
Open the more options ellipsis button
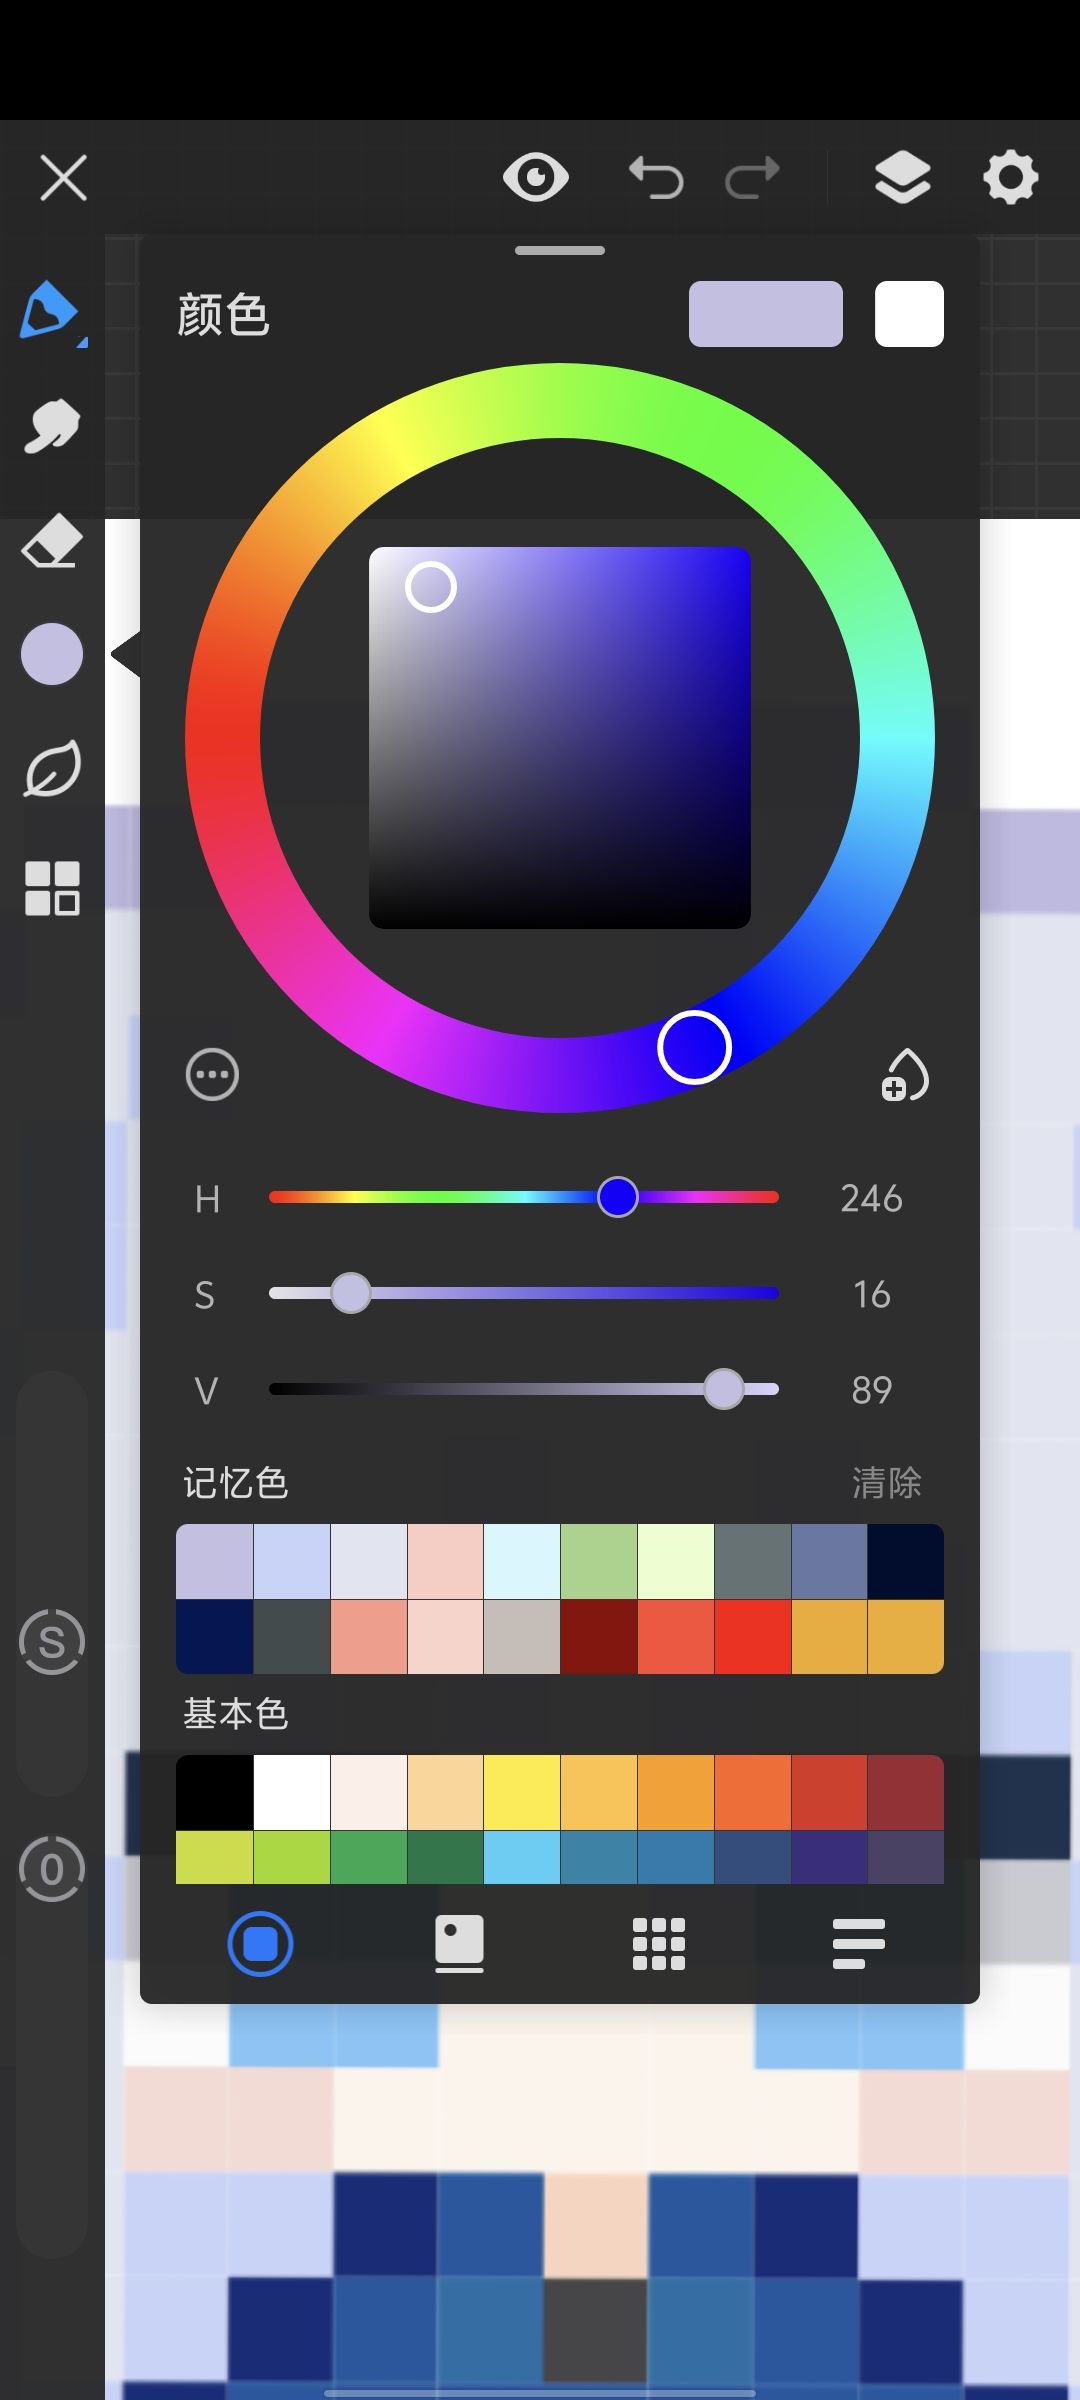(212, 1075)
